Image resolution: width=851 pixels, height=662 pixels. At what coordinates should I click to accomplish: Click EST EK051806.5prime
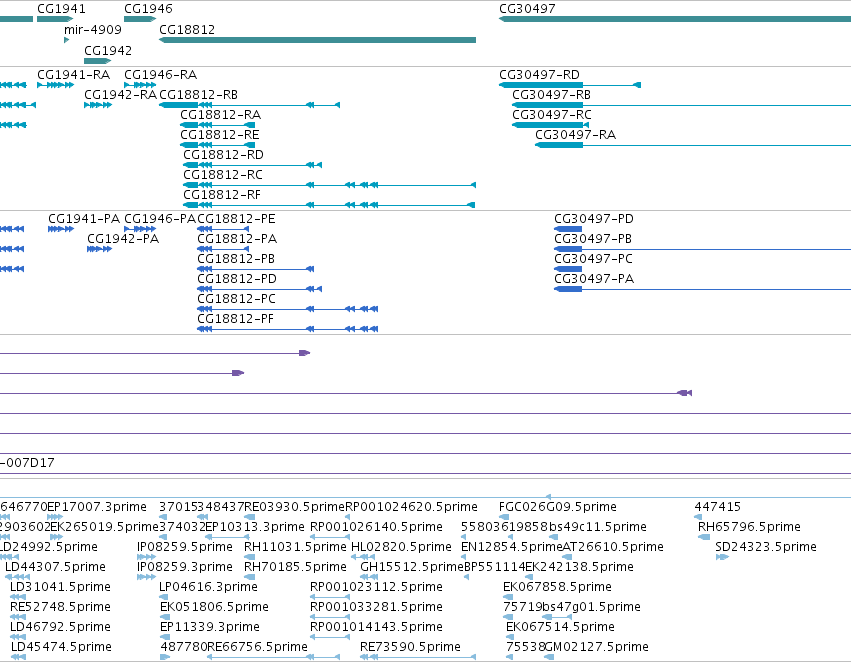(214, 607)
